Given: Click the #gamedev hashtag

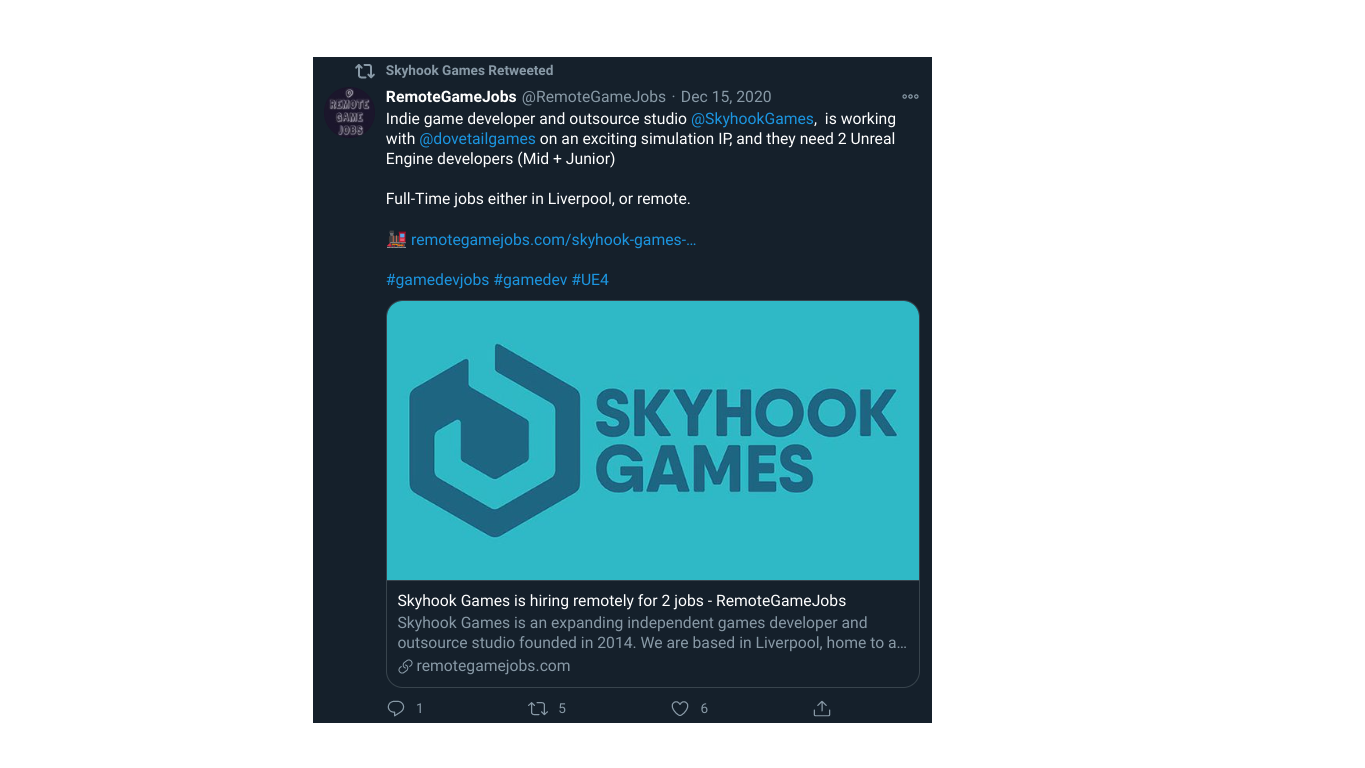Looking at the screenshot, I should (x=530, y=280).
